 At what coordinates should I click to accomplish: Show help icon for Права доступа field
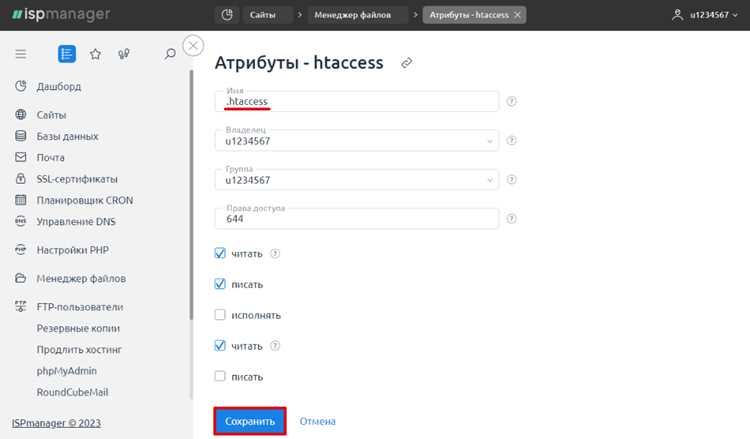pyautogui.click(x=511, y=219)
